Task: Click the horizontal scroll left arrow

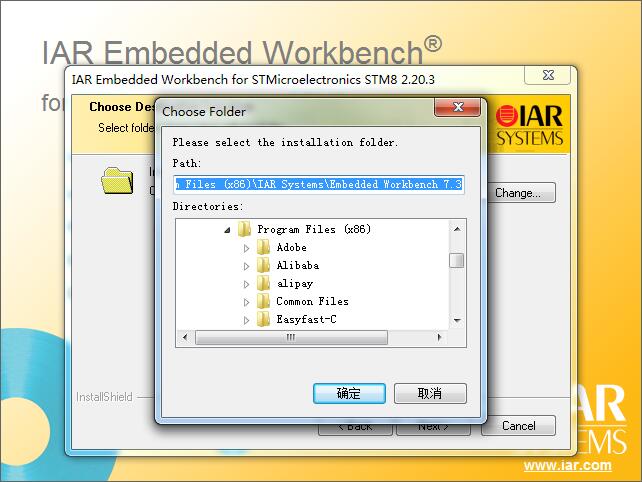Action: pyautogui.click(x=185, y=337)
